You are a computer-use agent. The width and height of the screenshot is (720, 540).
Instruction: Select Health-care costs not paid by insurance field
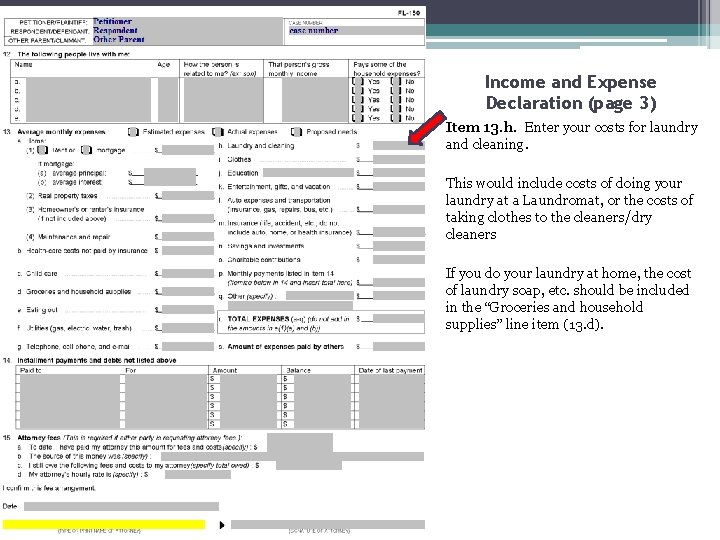coord(188,250)
